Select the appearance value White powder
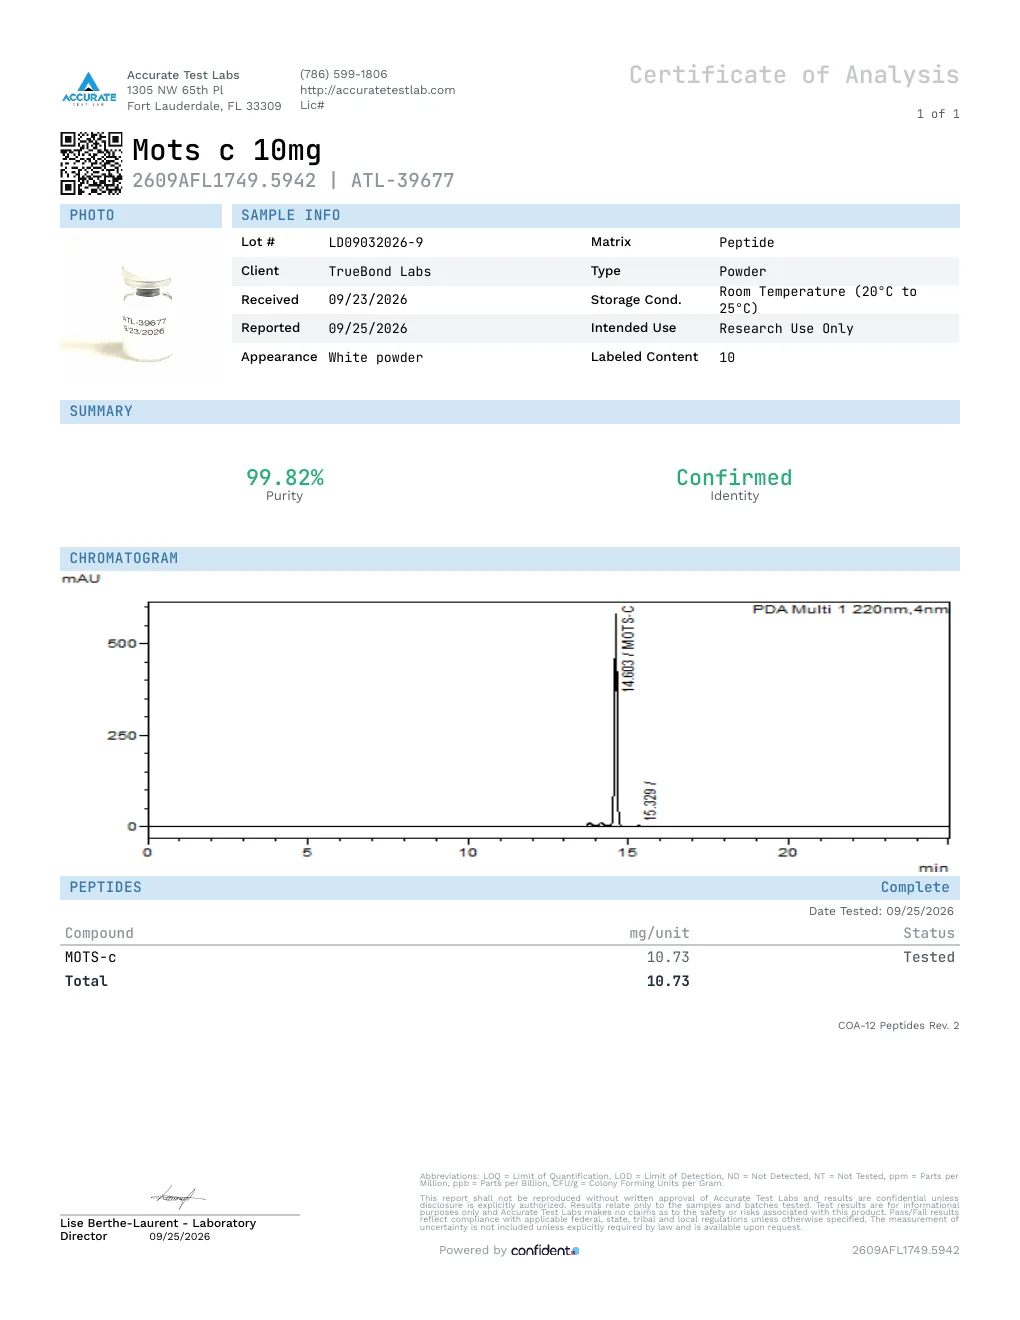This screenshot has height=1320, width=1020. click(376, 358)
